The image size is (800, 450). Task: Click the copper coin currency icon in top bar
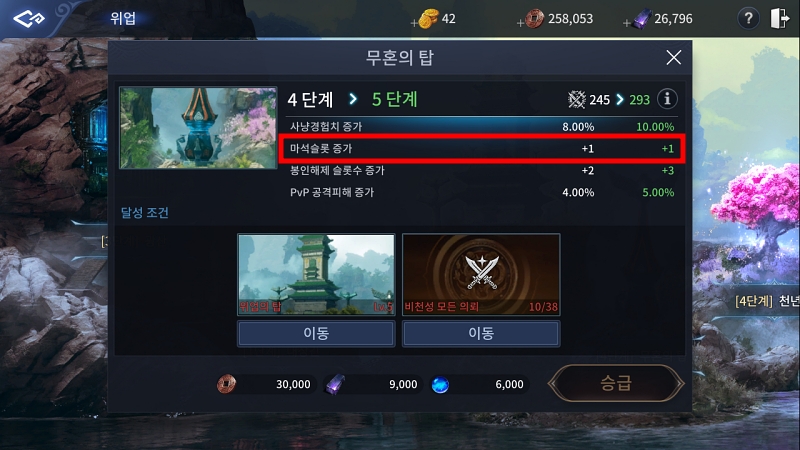[x=534, y=19]
